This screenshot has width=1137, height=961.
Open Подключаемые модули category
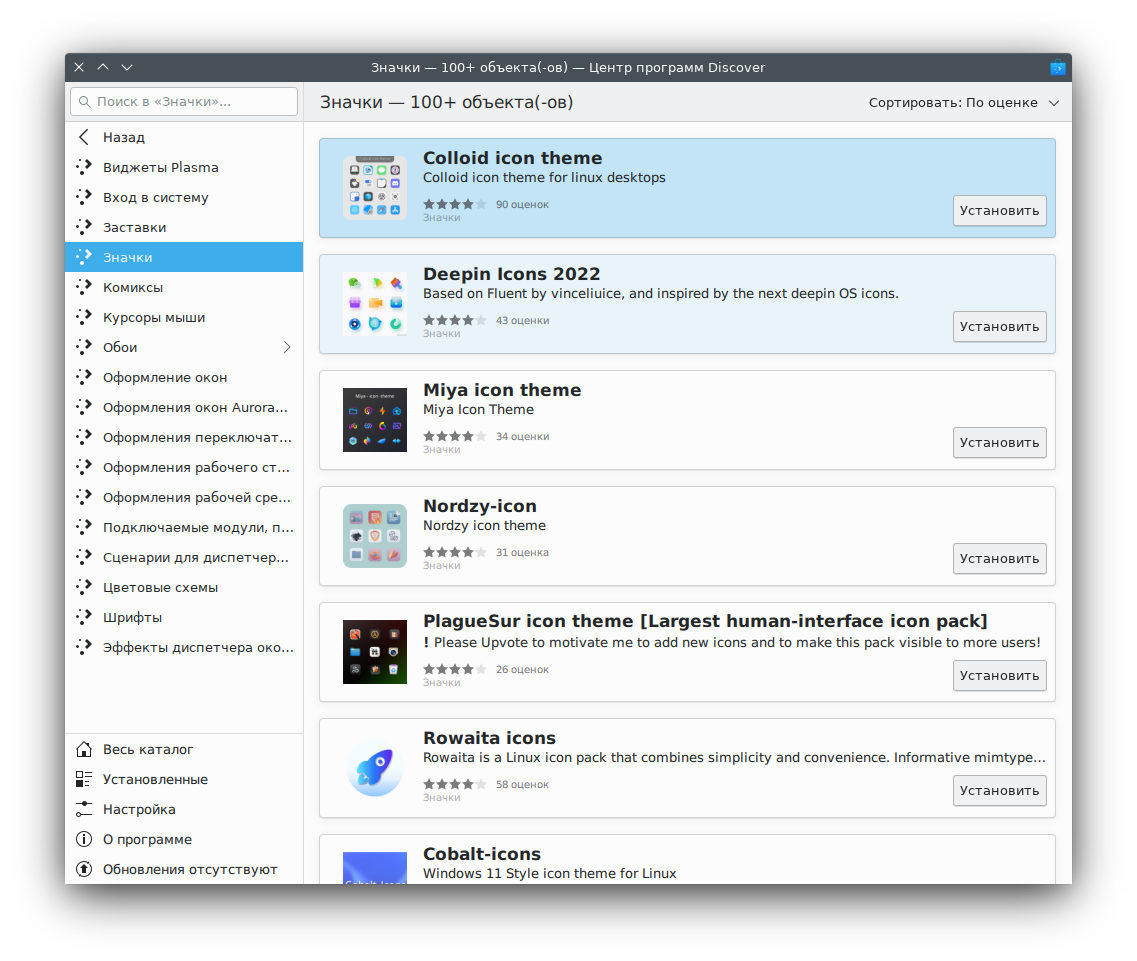coord(184,527)
